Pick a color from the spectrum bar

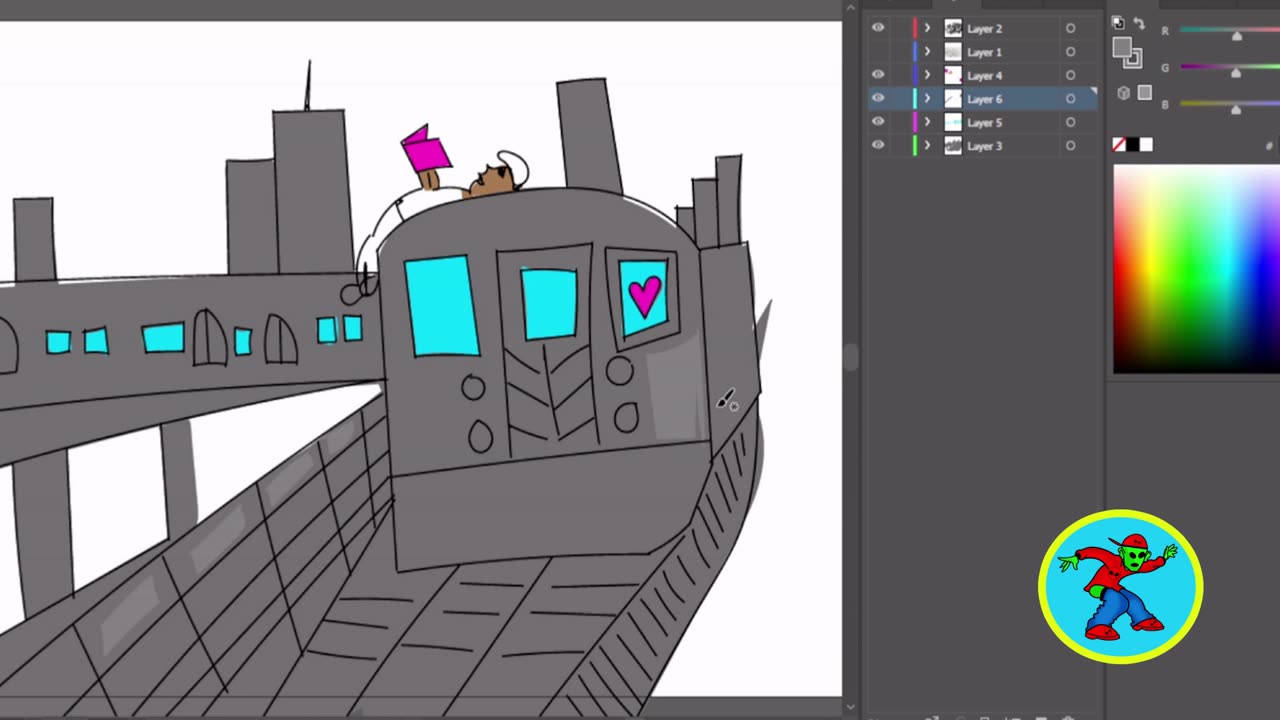(1197, 269)
